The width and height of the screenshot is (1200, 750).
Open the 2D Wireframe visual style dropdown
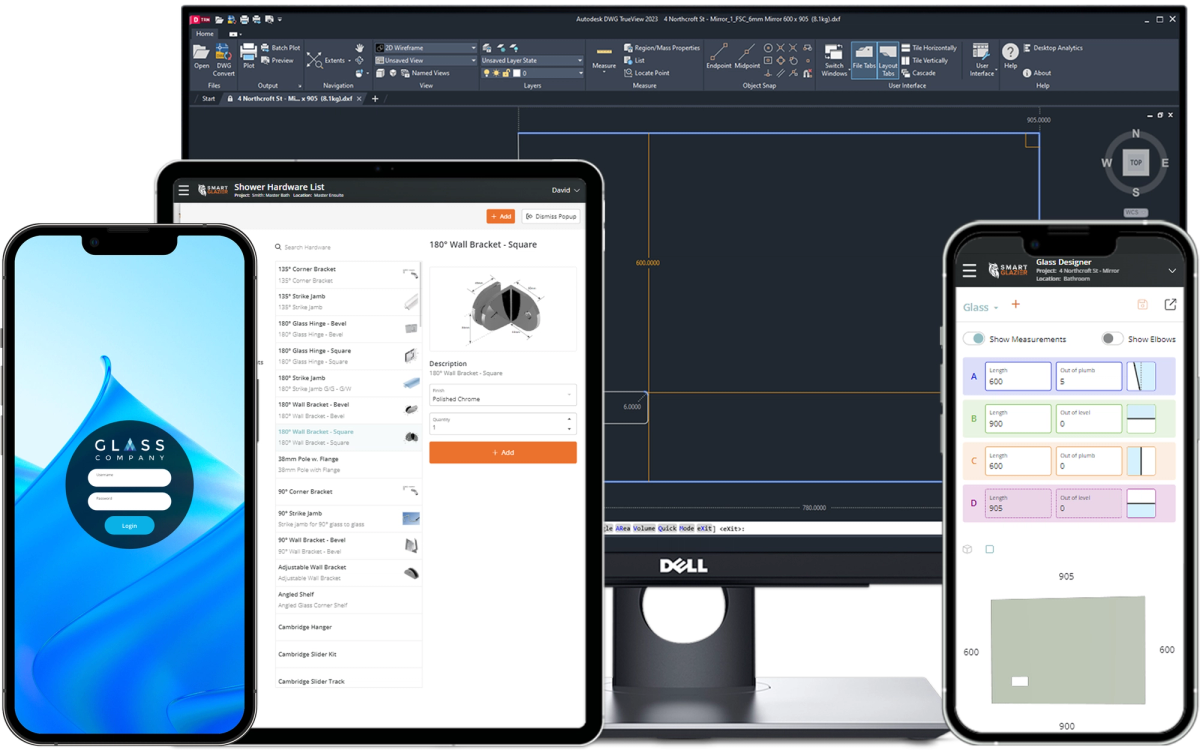[x=472, y=48]
